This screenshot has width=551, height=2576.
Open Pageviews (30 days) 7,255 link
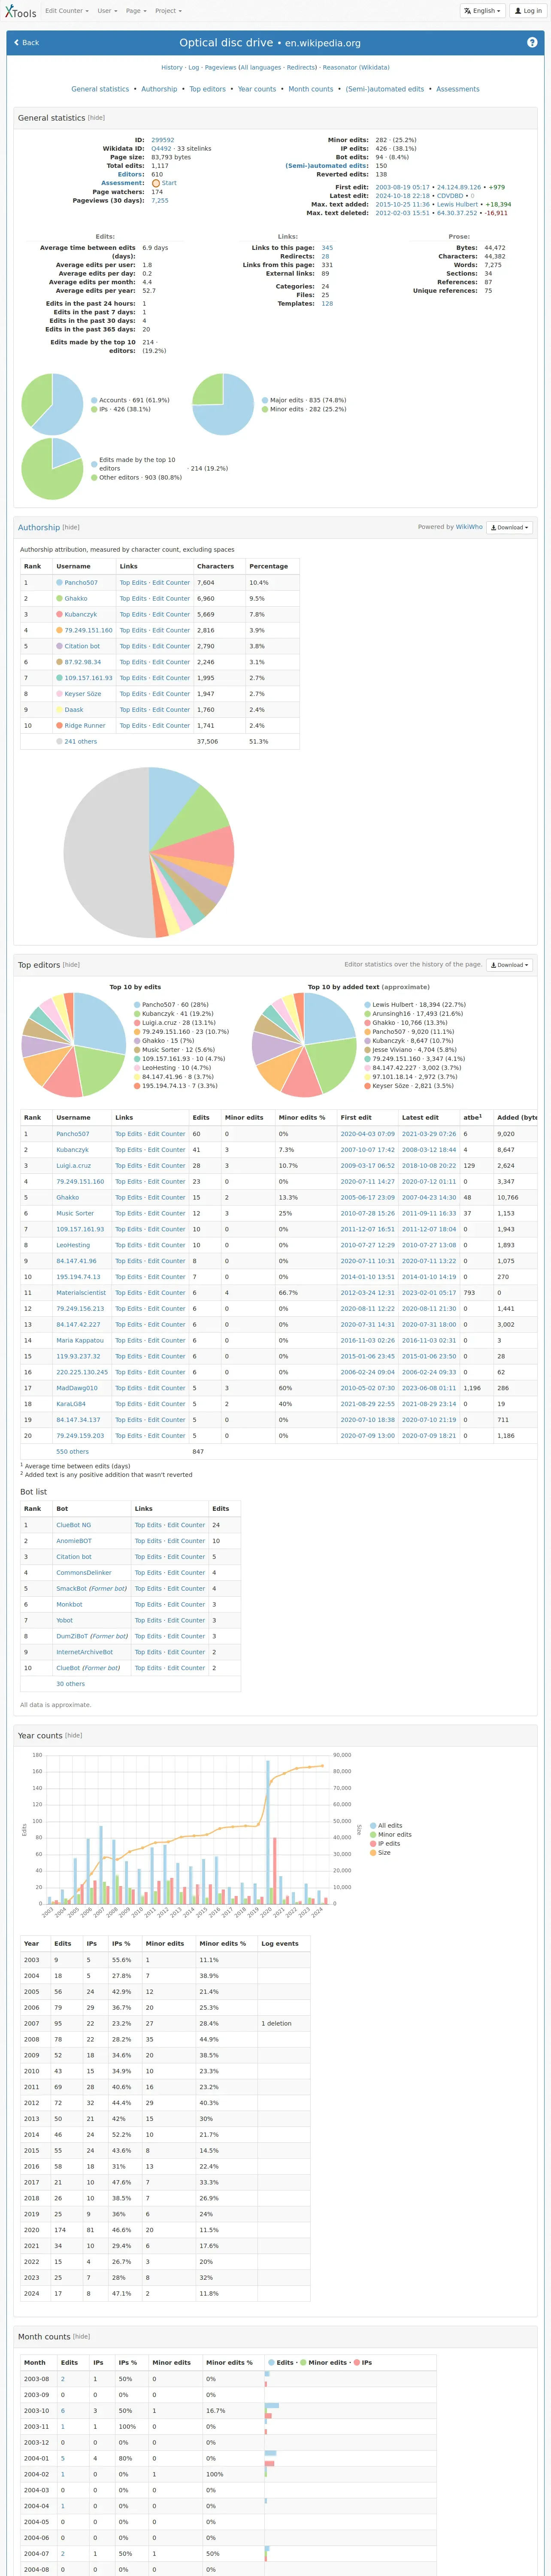(x=160, y=200)
